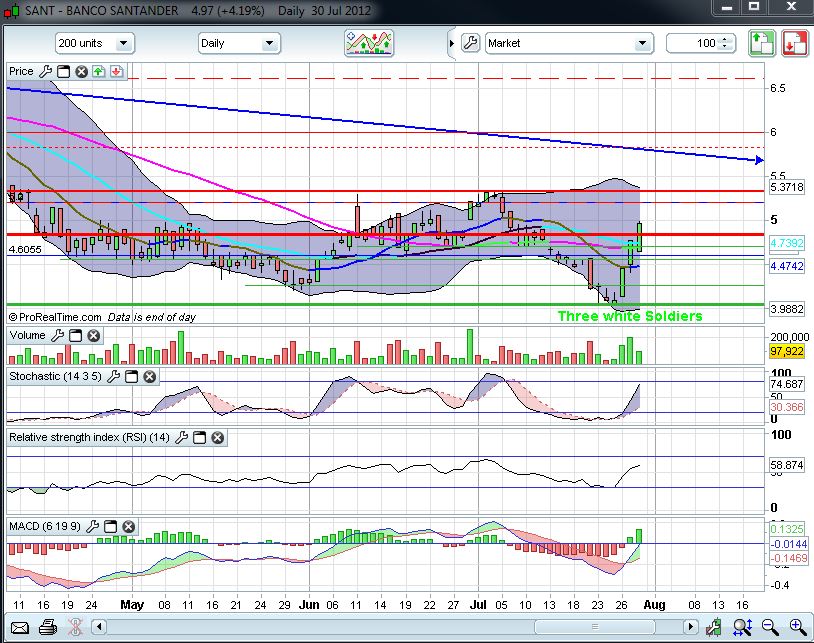The width and height of the screenshot is (814, 643).
Task: Click the right arrow of chart scrollbar
Action: [x=690, y=627]
